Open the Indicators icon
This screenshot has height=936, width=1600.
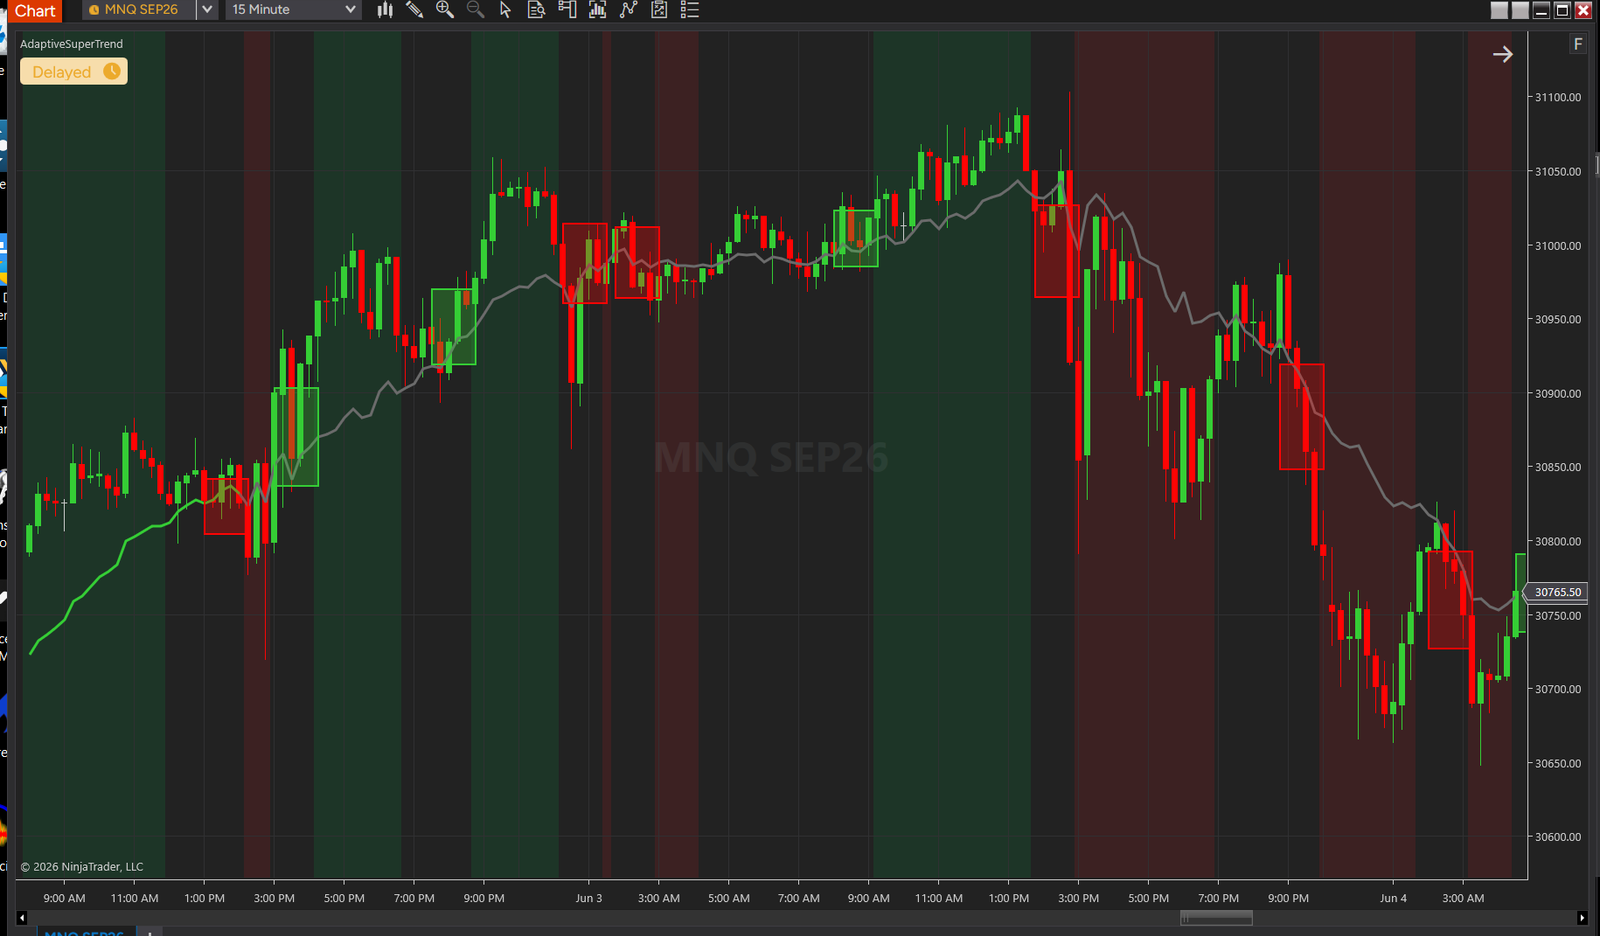click(628, 10)
